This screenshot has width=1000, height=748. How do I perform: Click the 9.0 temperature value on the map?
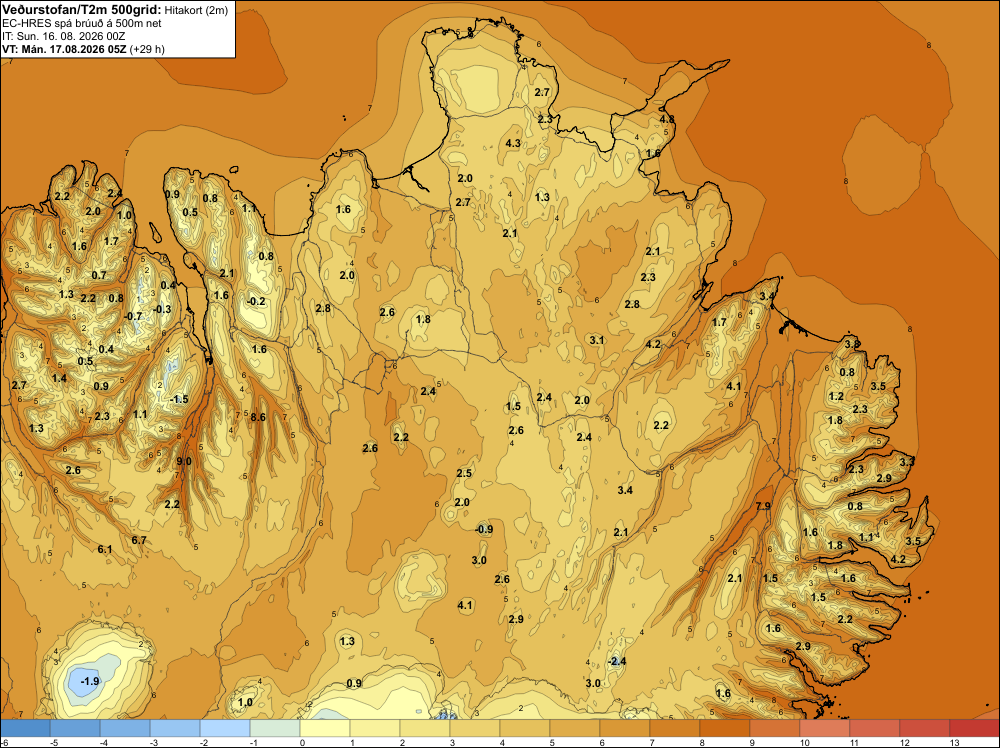[184, 461]
